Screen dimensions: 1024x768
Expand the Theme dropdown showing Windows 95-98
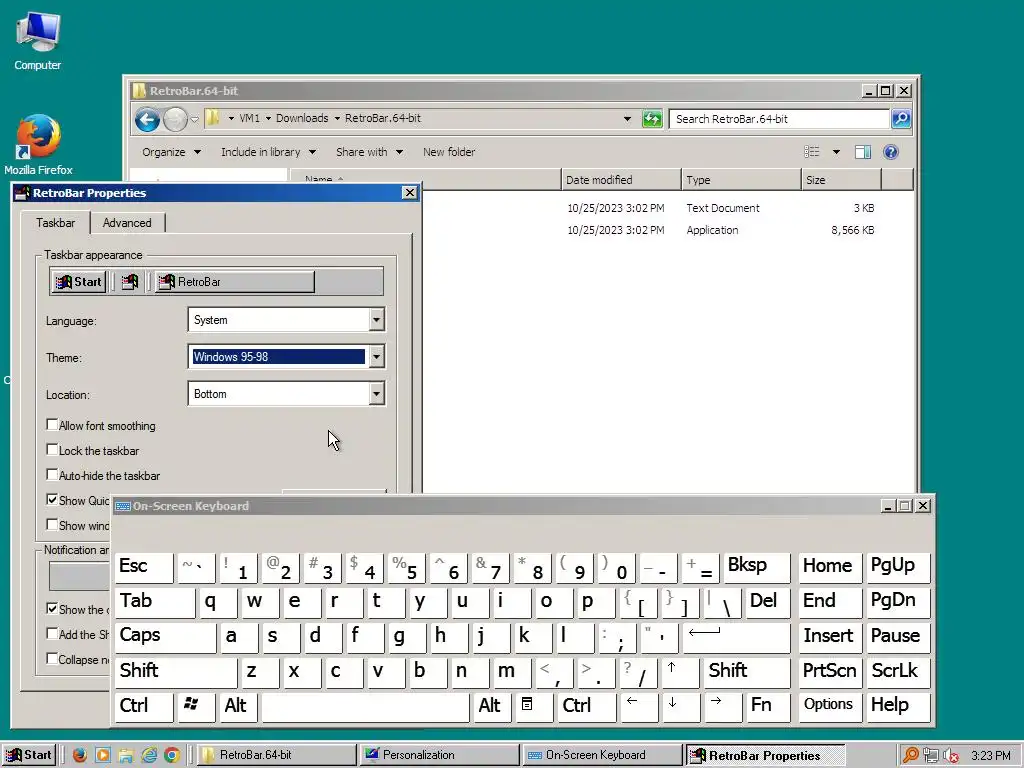click(376, 357)
